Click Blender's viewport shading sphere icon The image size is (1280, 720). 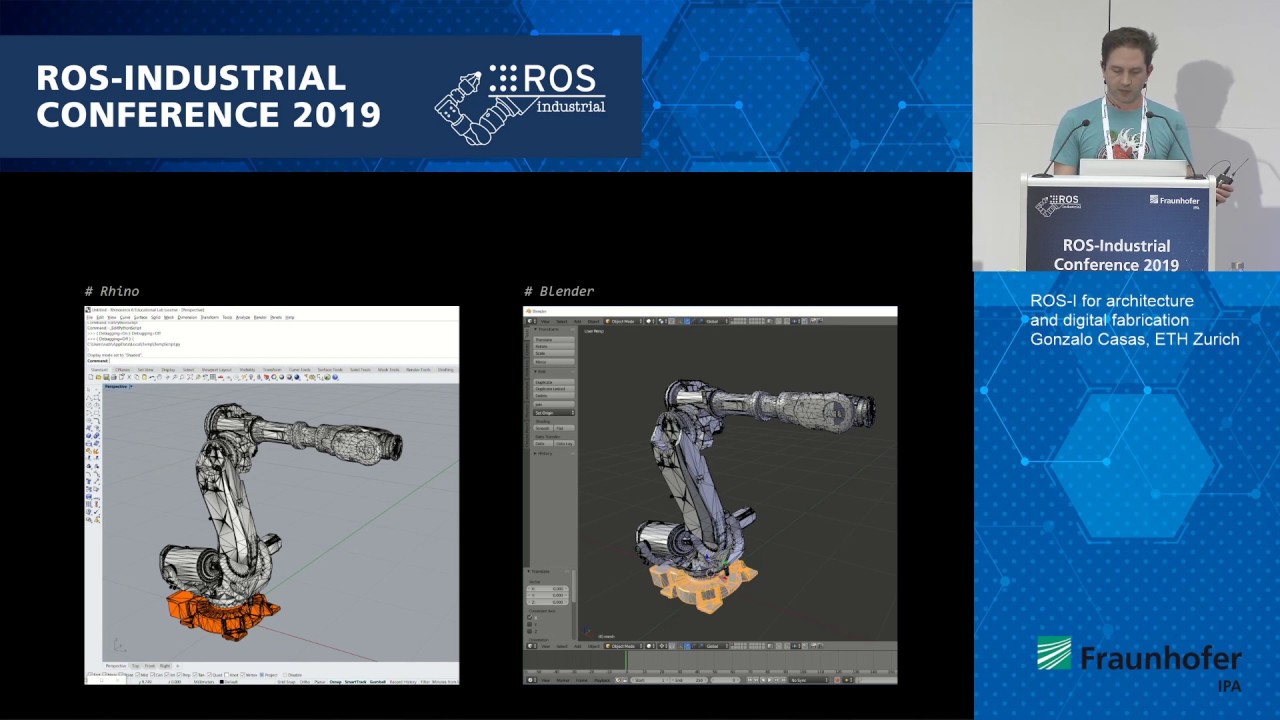(x=650, y=321)
